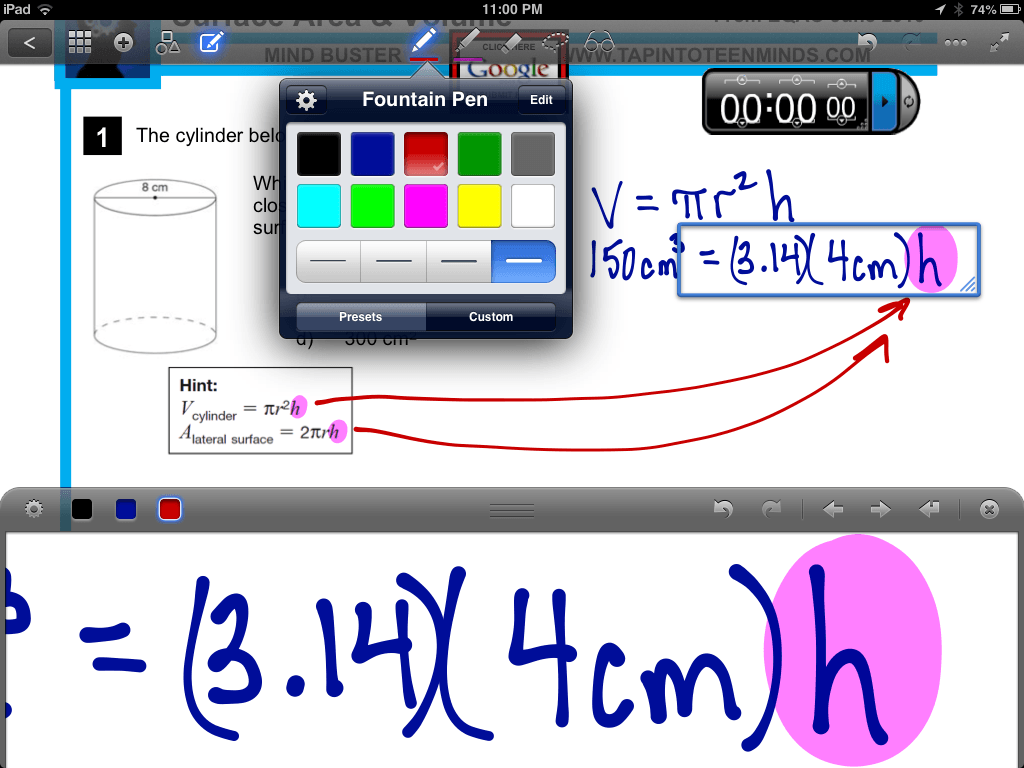Pick blue pen in zoom panel
This screenshot has height=768, width=1024.
pyautogui.click(x=125, y=509)
